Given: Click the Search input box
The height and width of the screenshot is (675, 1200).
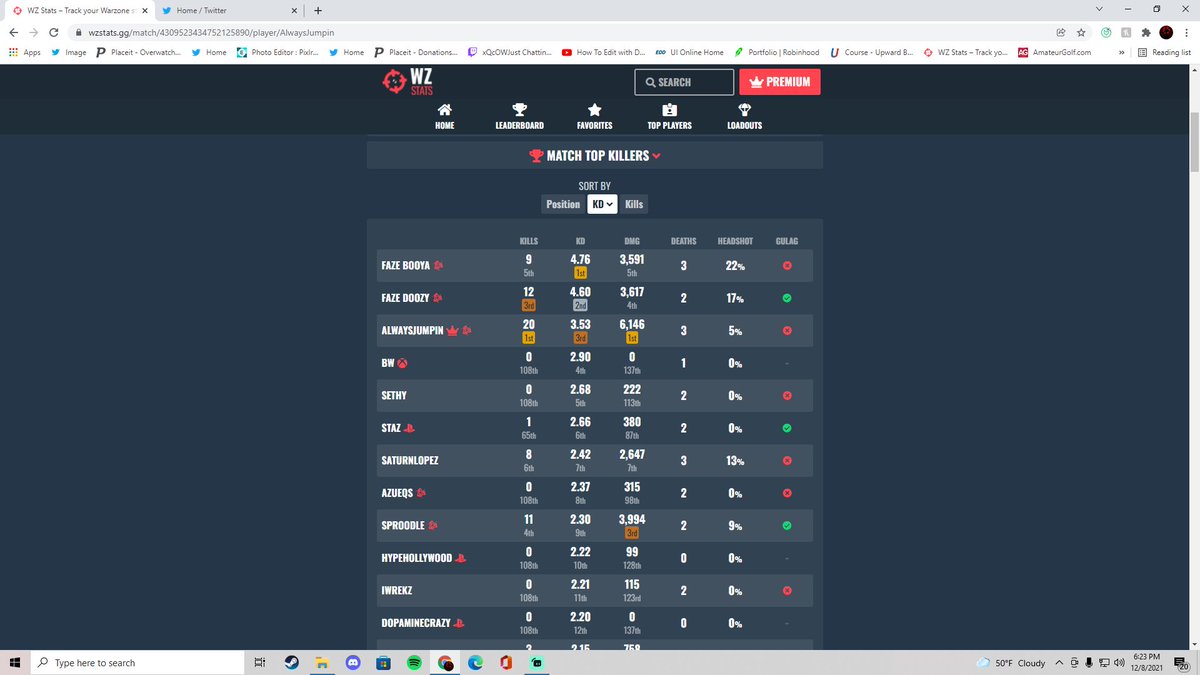Looking at the screenshot, I should tap(684, 82).
